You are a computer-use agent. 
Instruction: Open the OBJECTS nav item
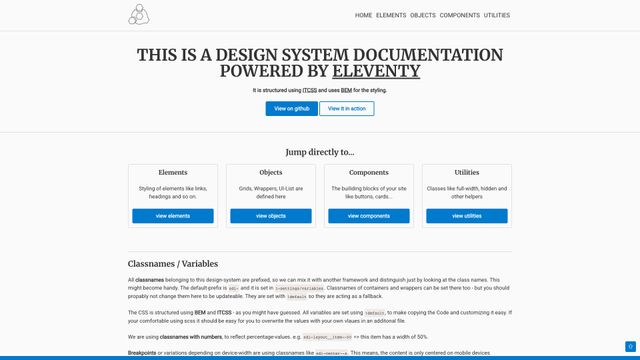point(423,15)
